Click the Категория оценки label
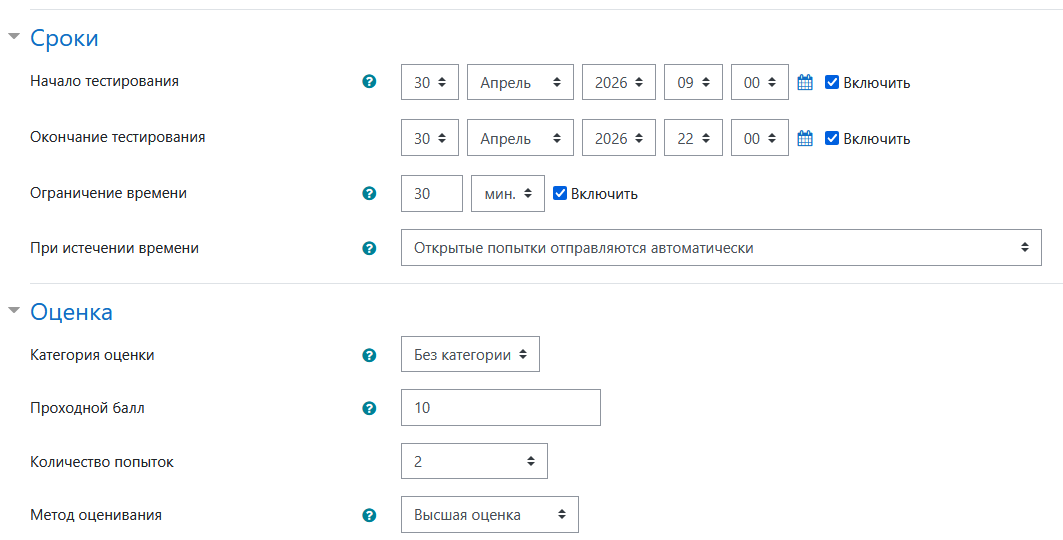 point(92,355)
